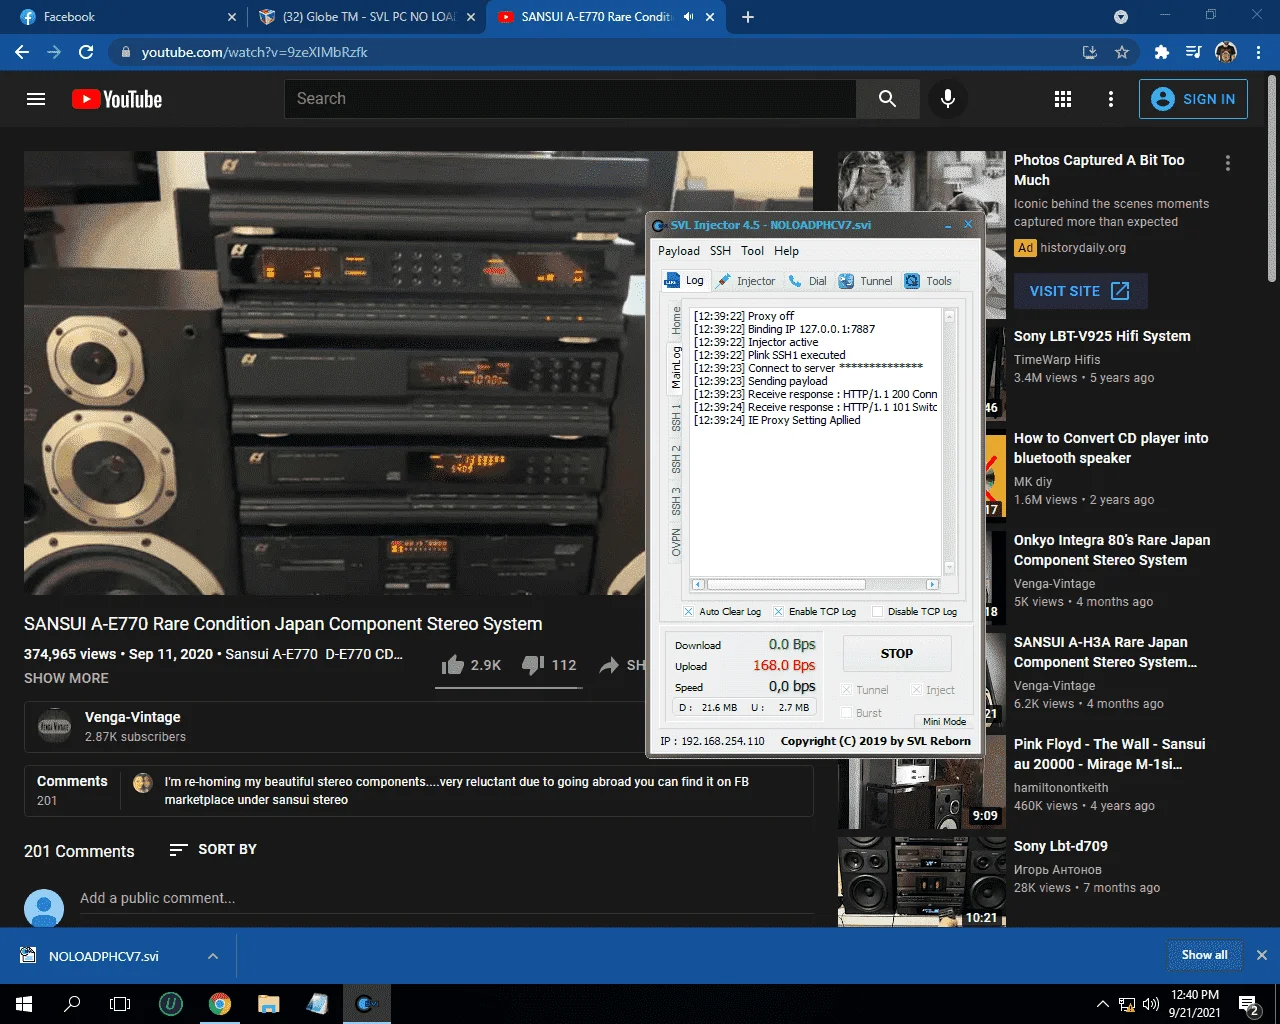The width and height of the screenshot is (1280, 1024).
Task: Click Mini Mode button
Action: click(944, 721)
